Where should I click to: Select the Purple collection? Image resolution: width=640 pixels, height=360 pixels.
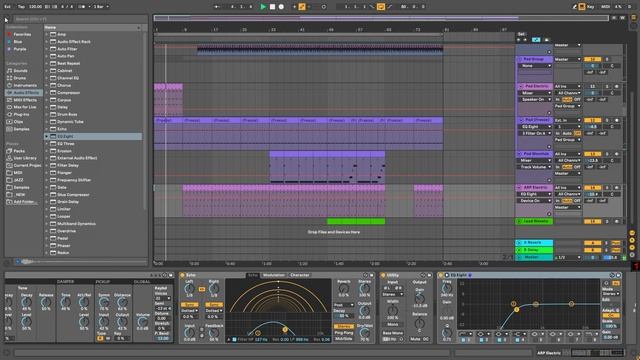coord(20,49)
